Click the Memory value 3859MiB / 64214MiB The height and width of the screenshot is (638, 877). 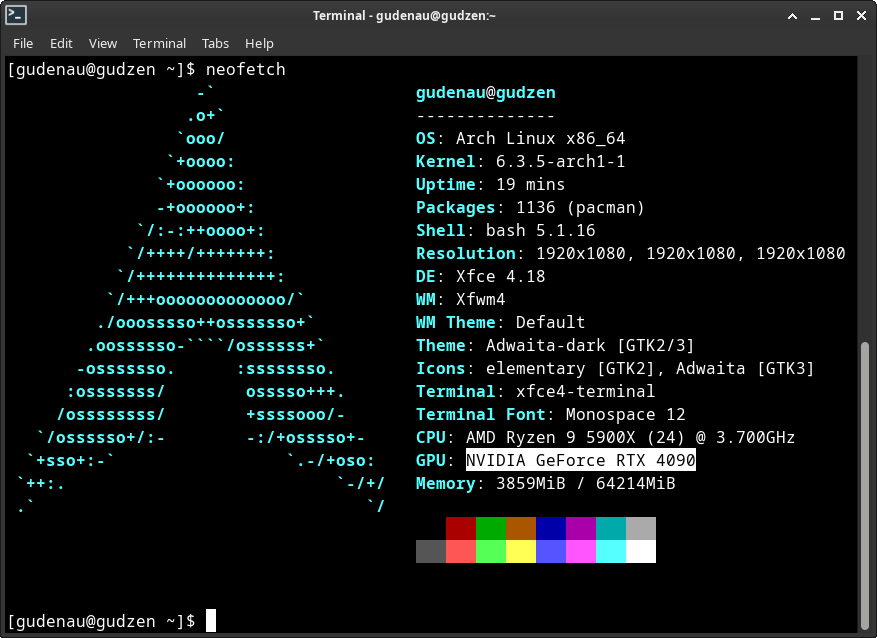[x=586, y=483]
